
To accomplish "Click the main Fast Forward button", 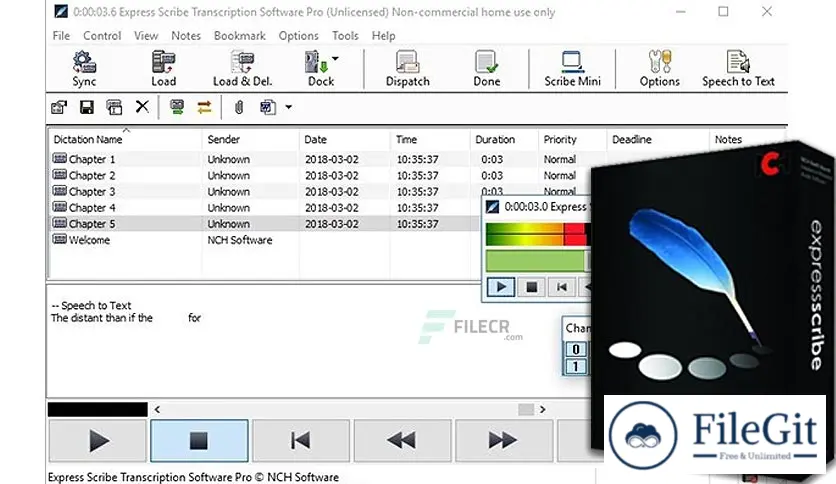I will click(503, 440).
